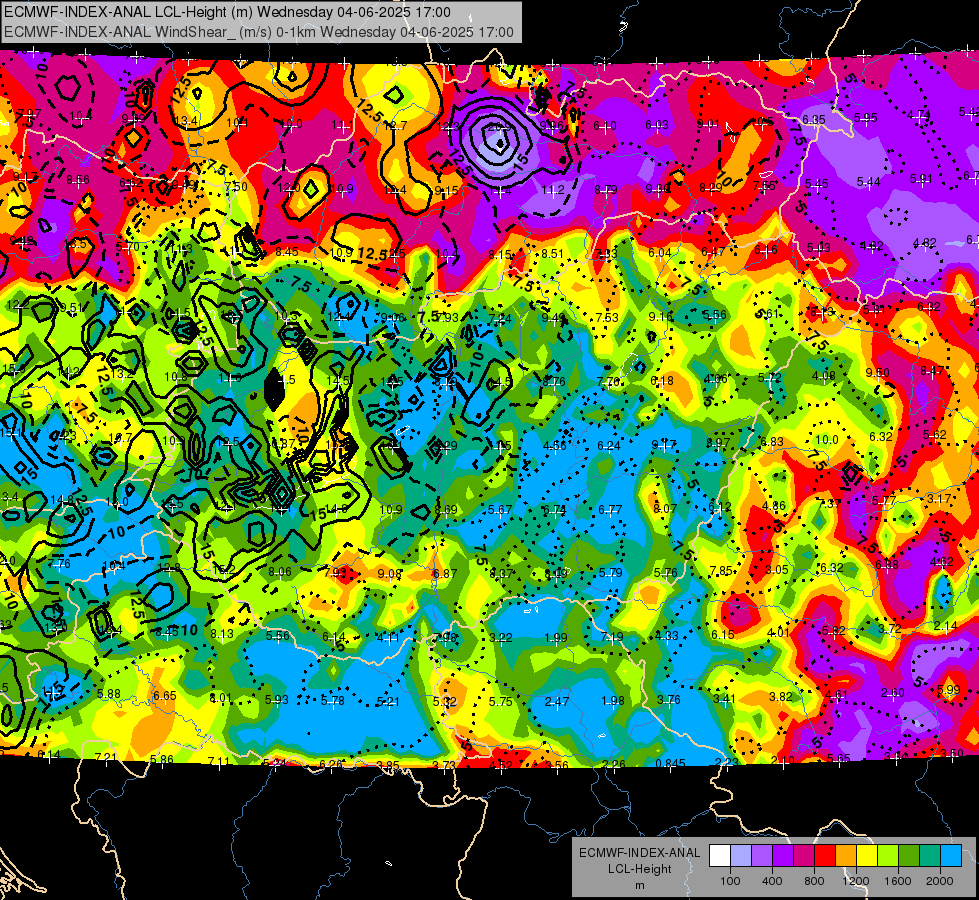This screenshot has width=979, height=900.
Task: Click the wind shear value 6.35
Action: coord(814,119)
